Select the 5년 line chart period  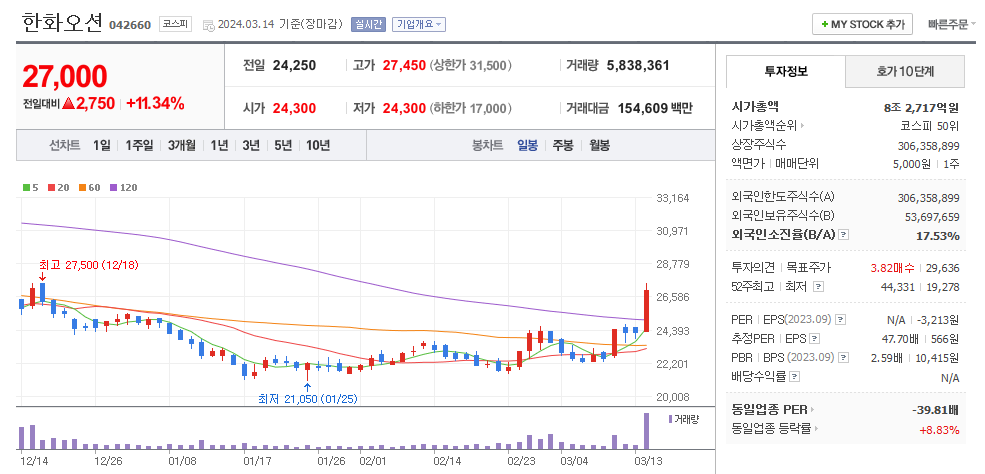point(283,146)
